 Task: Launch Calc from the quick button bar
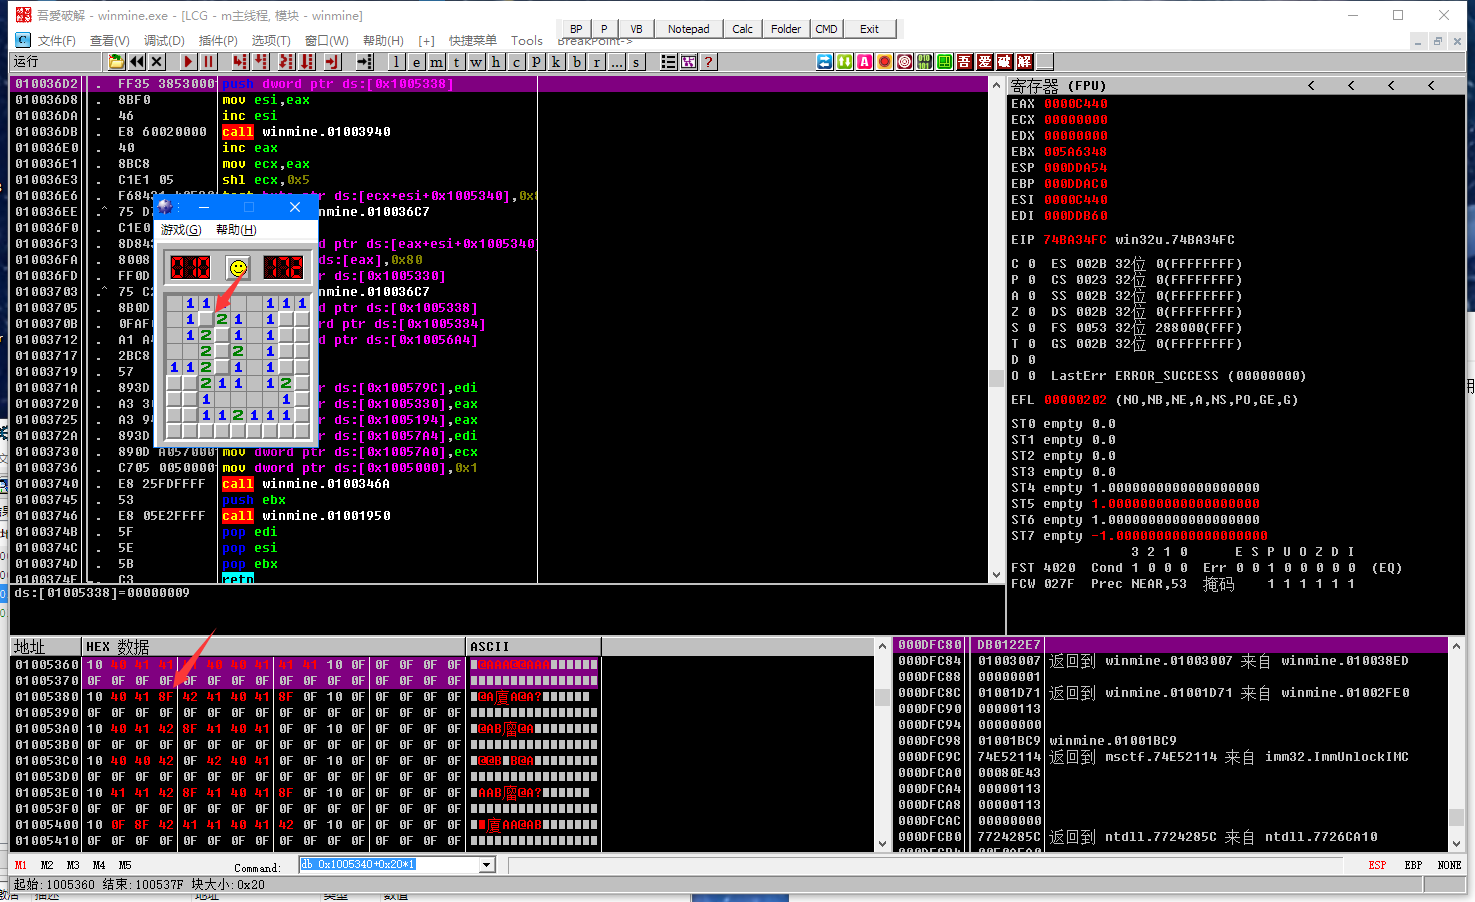(742, 29)
